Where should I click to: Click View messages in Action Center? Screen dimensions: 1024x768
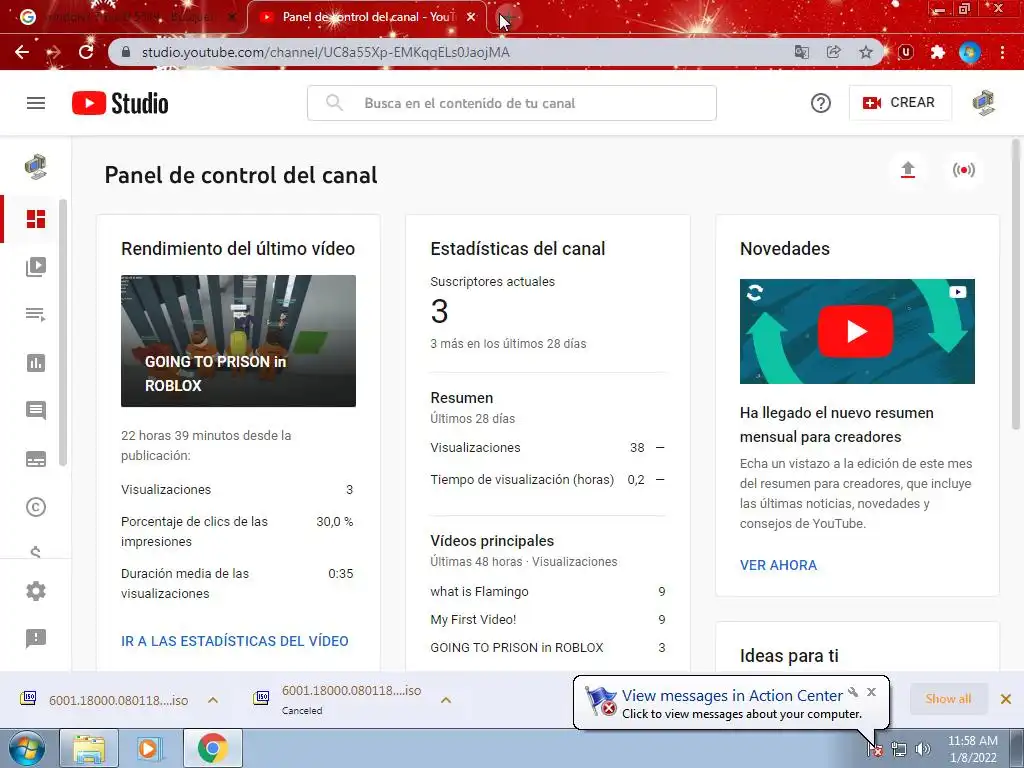pyautogui.click(x=732, y=696)
